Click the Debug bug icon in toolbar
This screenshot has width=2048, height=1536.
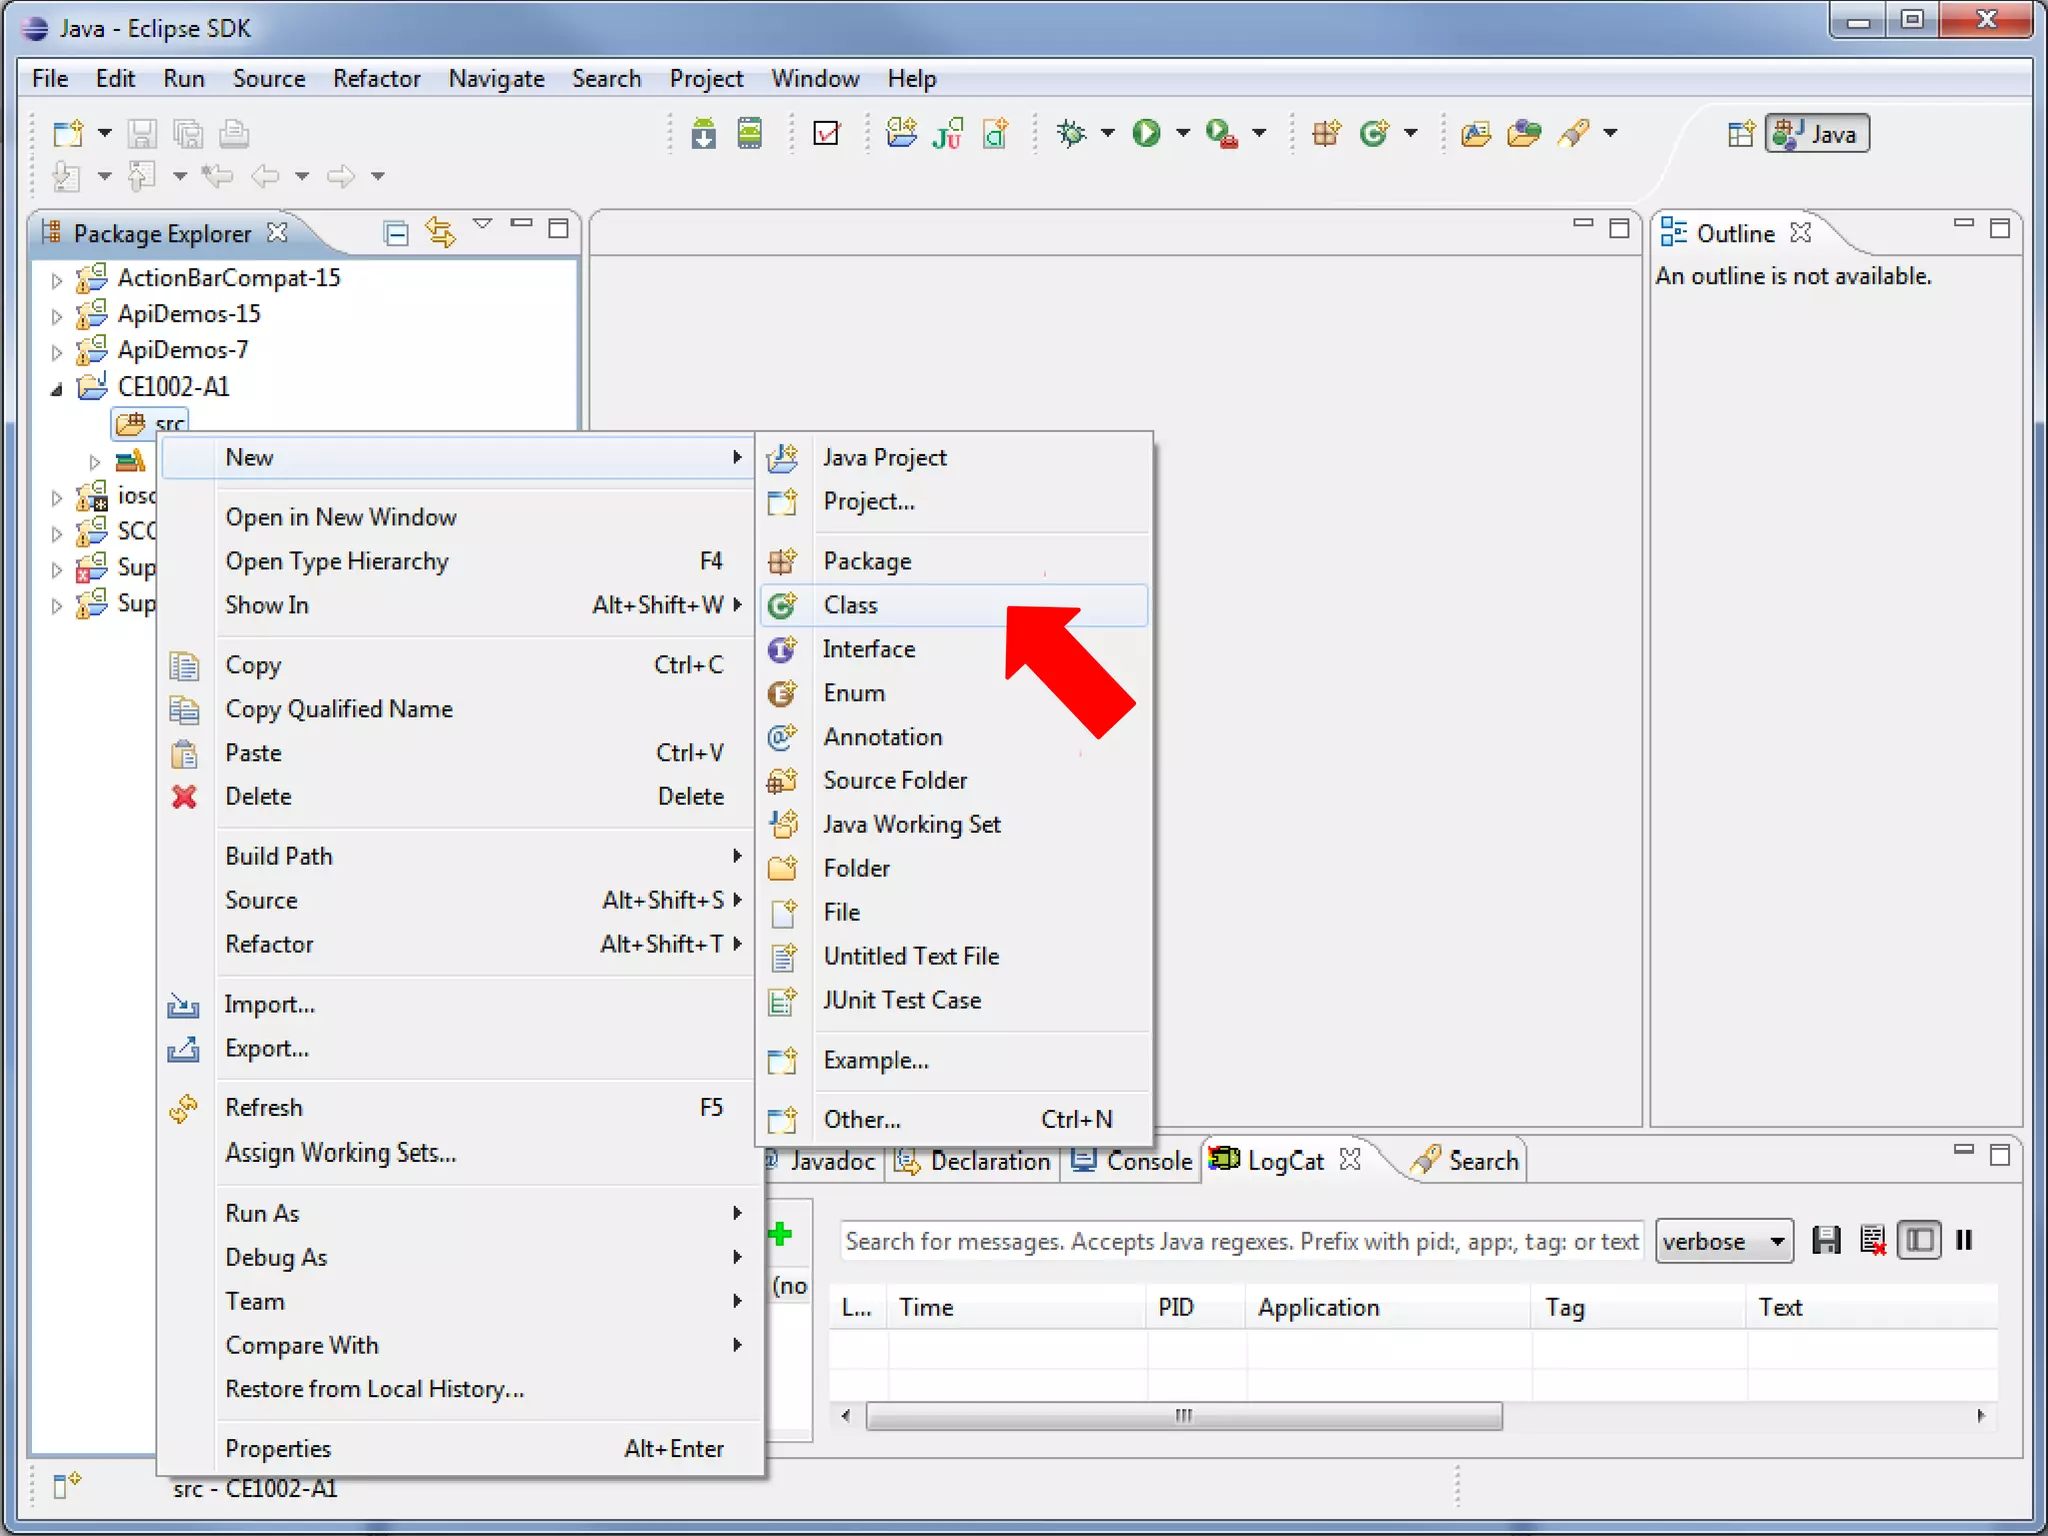(1071, 133)
